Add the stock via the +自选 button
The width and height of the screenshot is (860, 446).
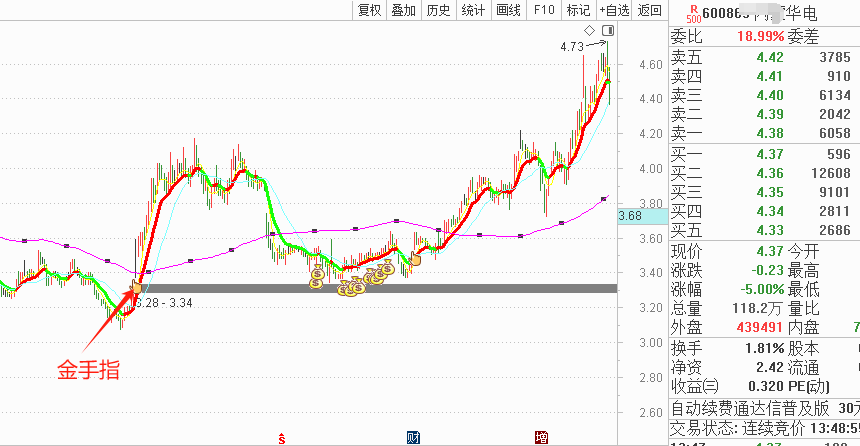614,10
